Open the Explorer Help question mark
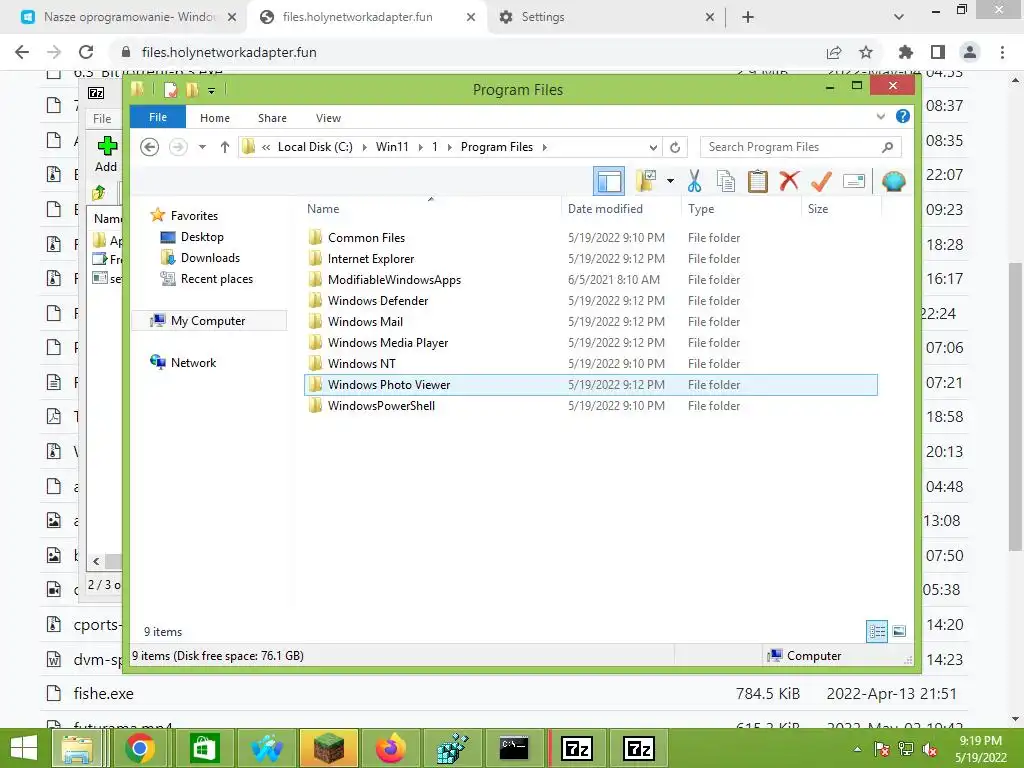1024x768 pixels. coord(903,116)
